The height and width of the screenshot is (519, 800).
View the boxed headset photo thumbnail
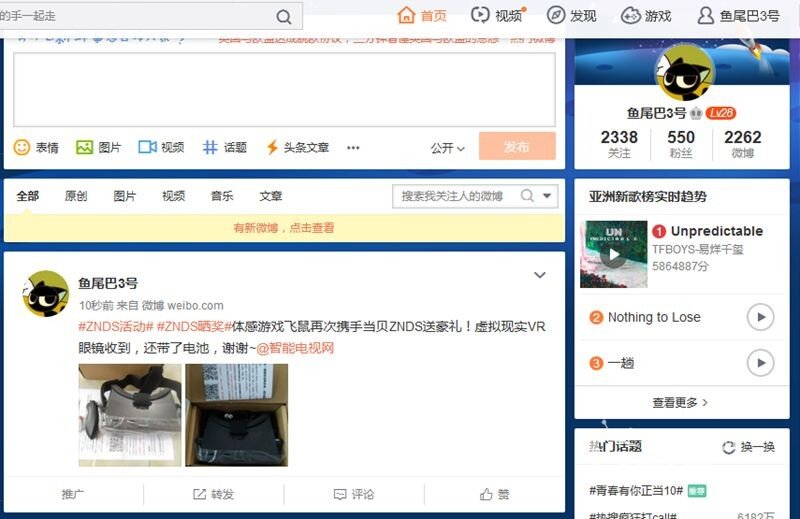237,415
